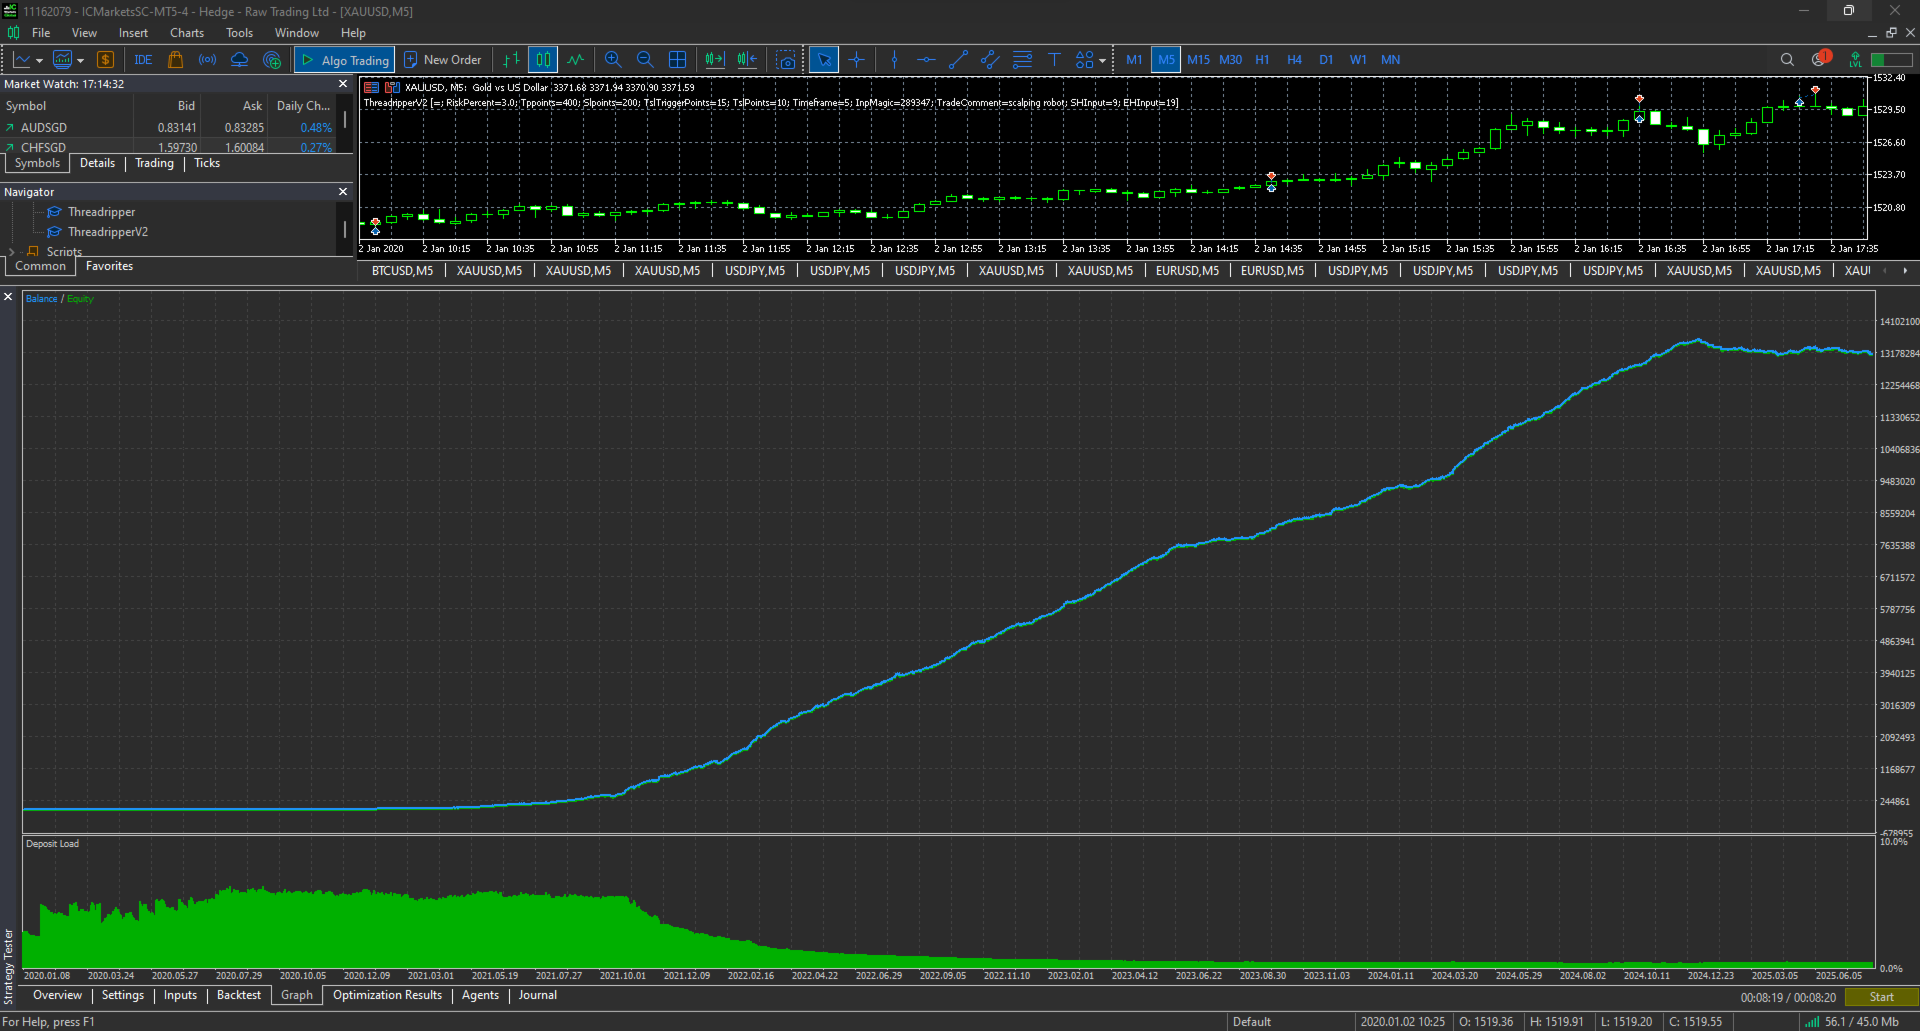Open the new chart dropdown arrow
The width and height of the screenshot is (1920, 1031).
(39, 60)
